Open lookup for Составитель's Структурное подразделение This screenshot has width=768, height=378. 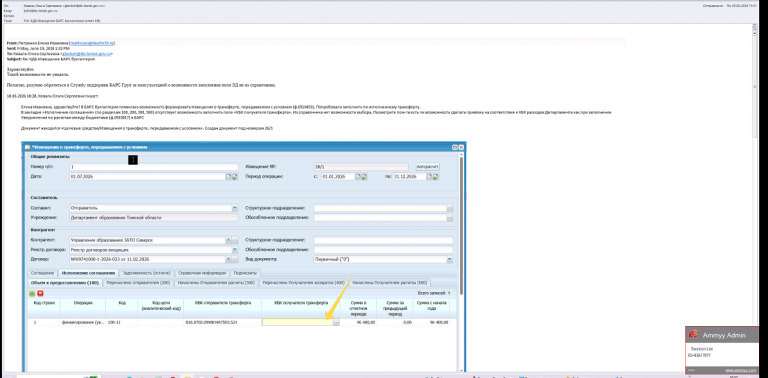pyautogui.click(x=450, y=208)
